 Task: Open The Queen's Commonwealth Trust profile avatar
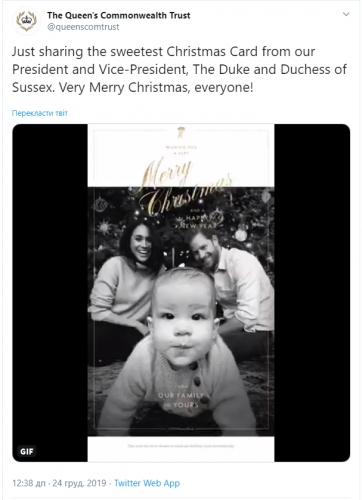coord(27,21)
